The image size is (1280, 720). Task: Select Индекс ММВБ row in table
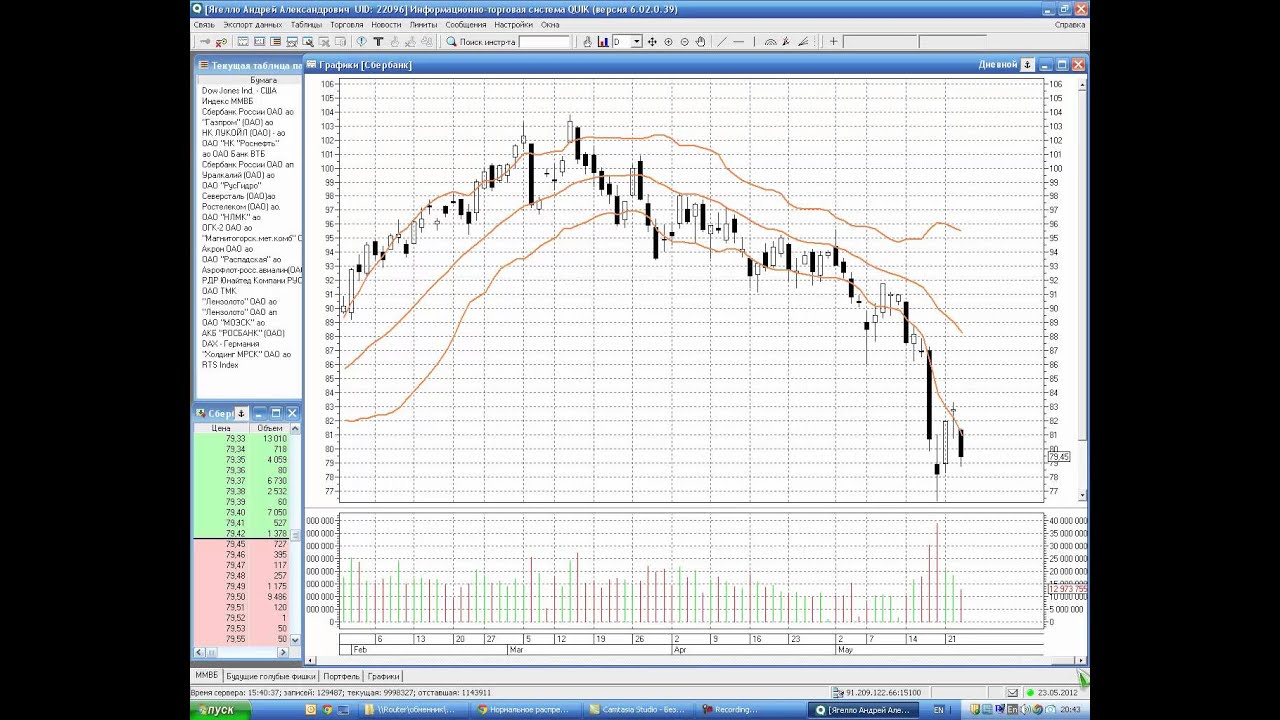(250, 101)
